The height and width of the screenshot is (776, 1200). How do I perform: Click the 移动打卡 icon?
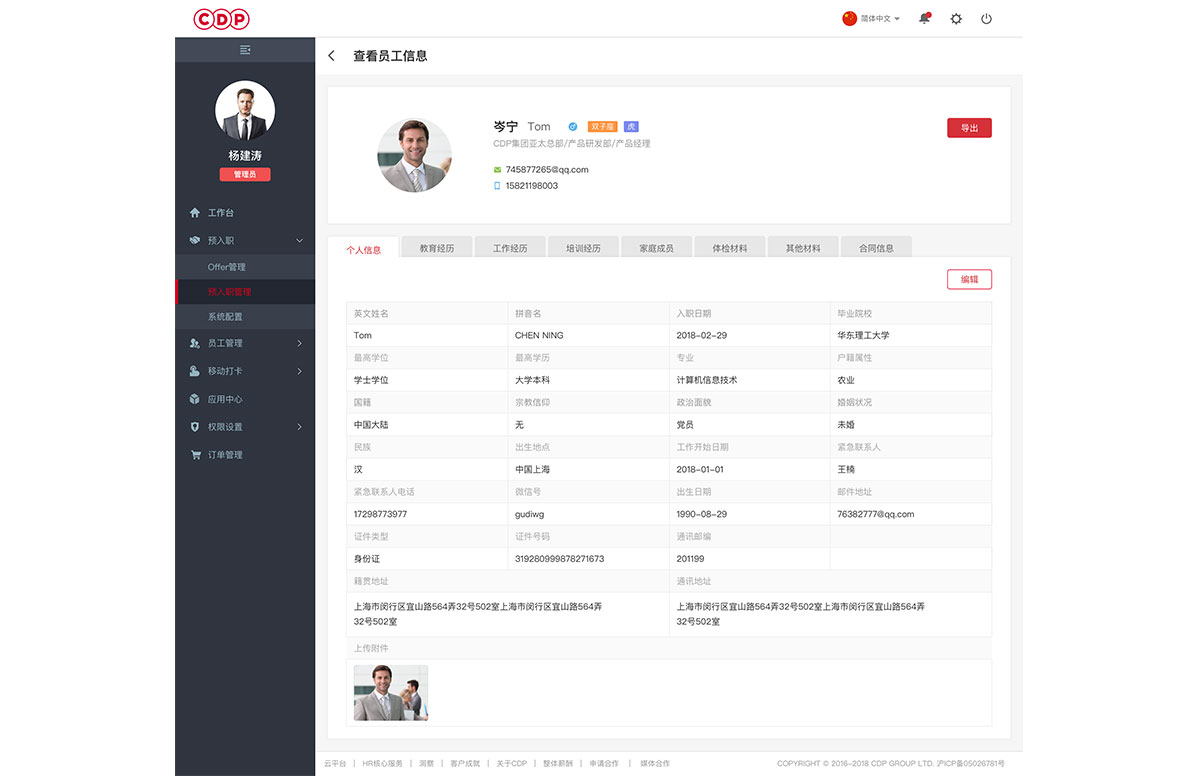click(x=195, y=371)
